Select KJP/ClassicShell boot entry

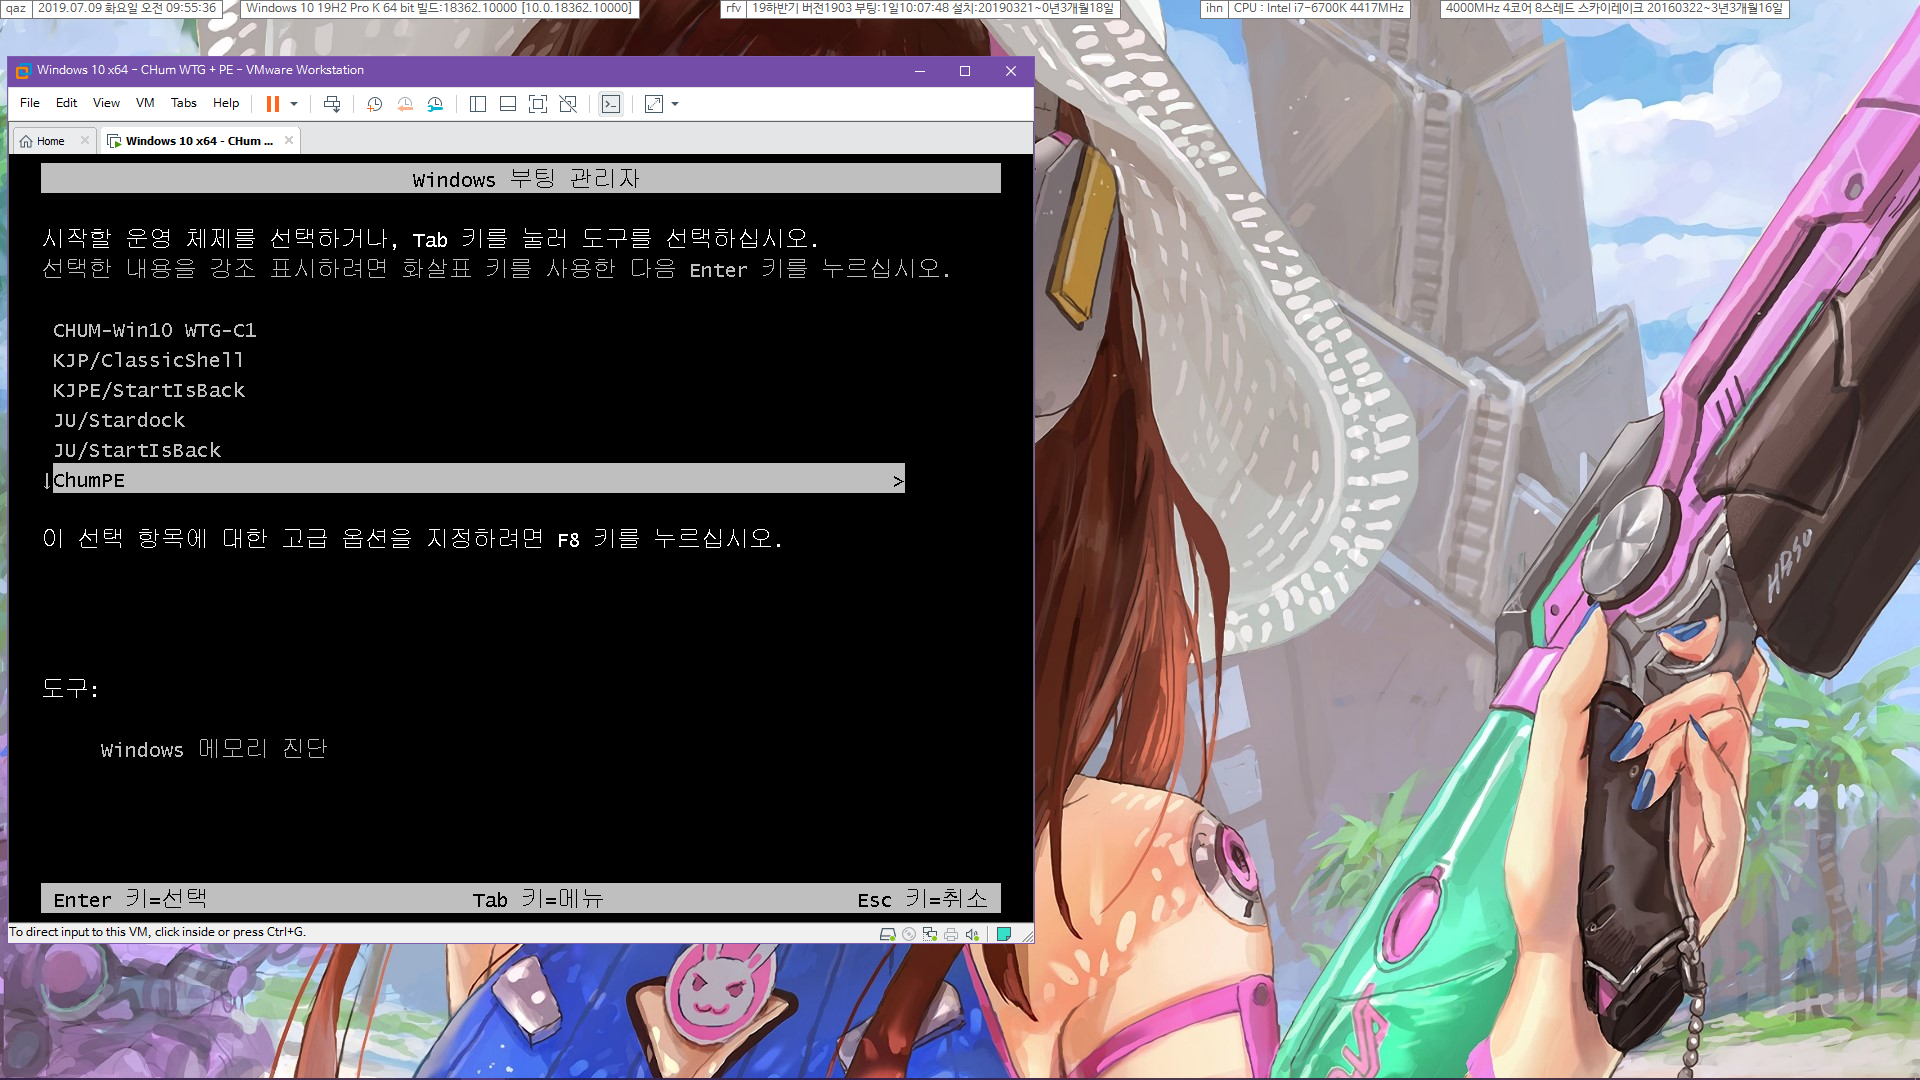148,360
